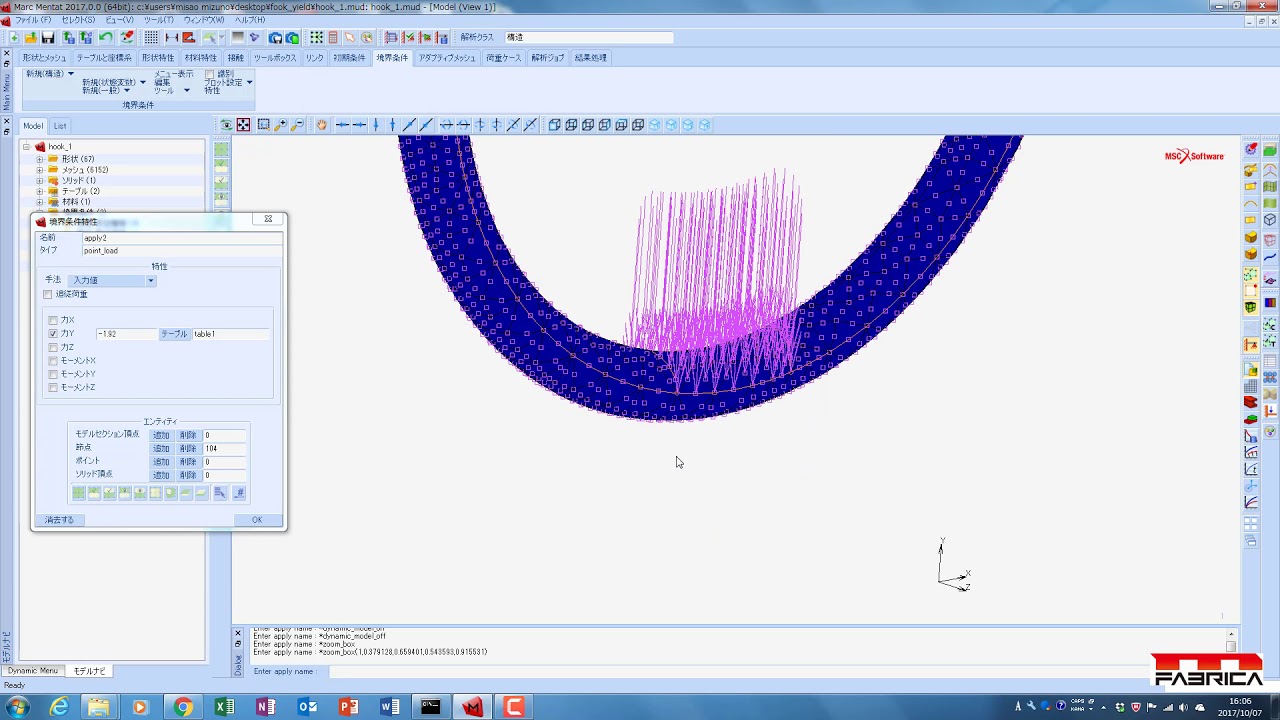Click the zoom out magnifier icon

pyautogui.click(x=298, y=125)
